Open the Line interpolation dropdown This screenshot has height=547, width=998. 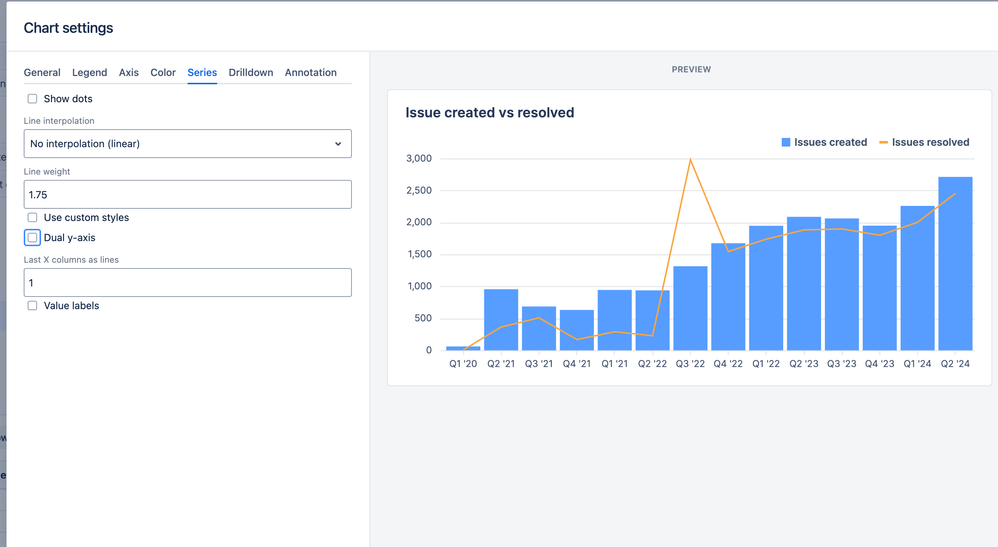[x=188, y=144]
